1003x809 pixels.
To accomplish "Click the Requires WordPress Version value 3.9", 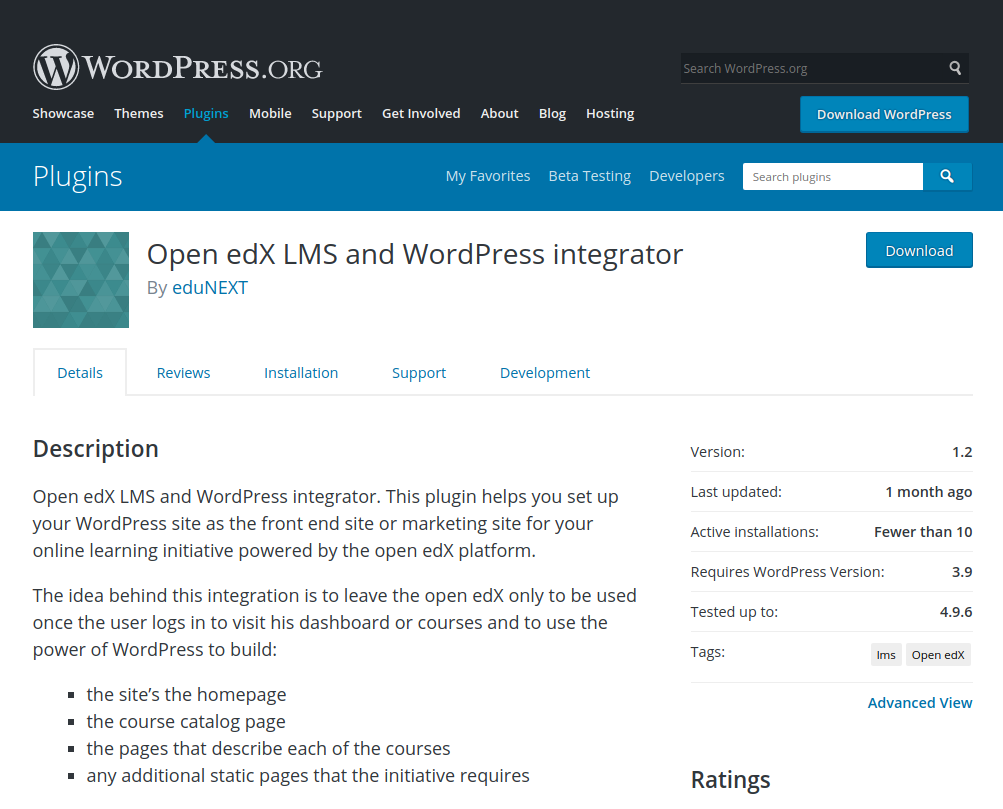I will coord(962,572).
